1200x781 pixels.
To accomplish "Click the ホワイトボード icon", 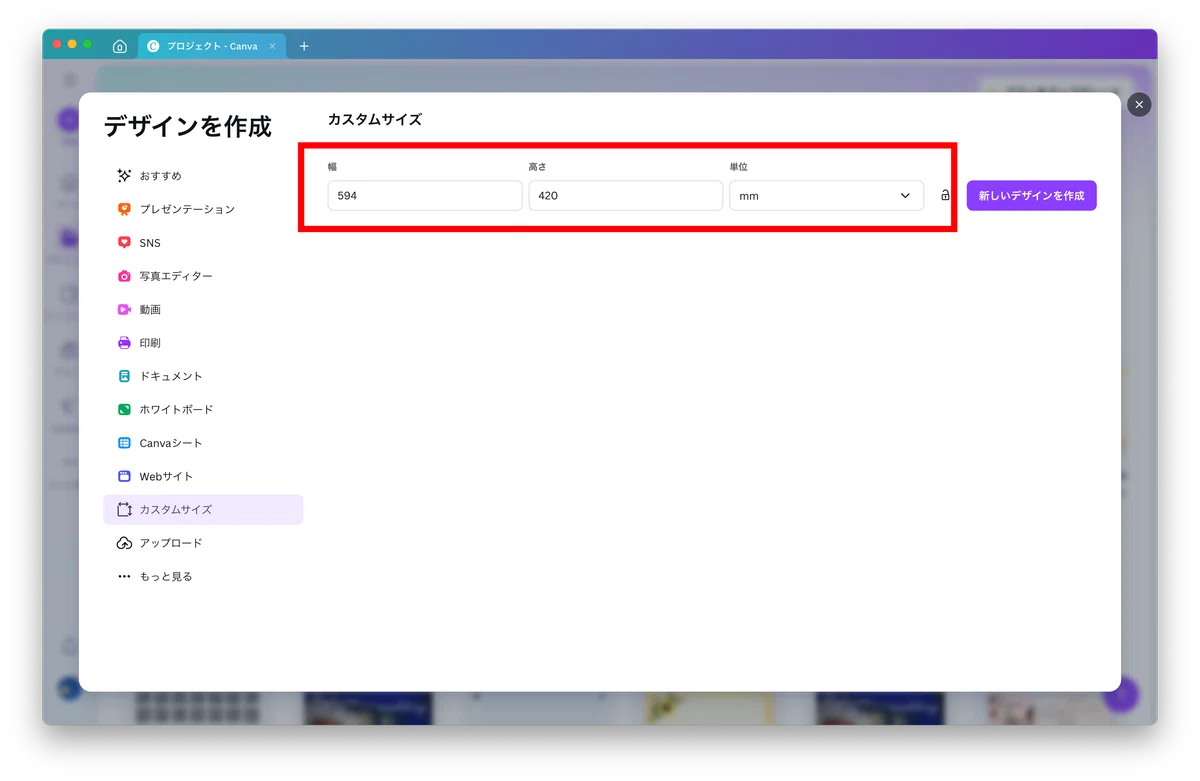I will [x=124, y=410].
